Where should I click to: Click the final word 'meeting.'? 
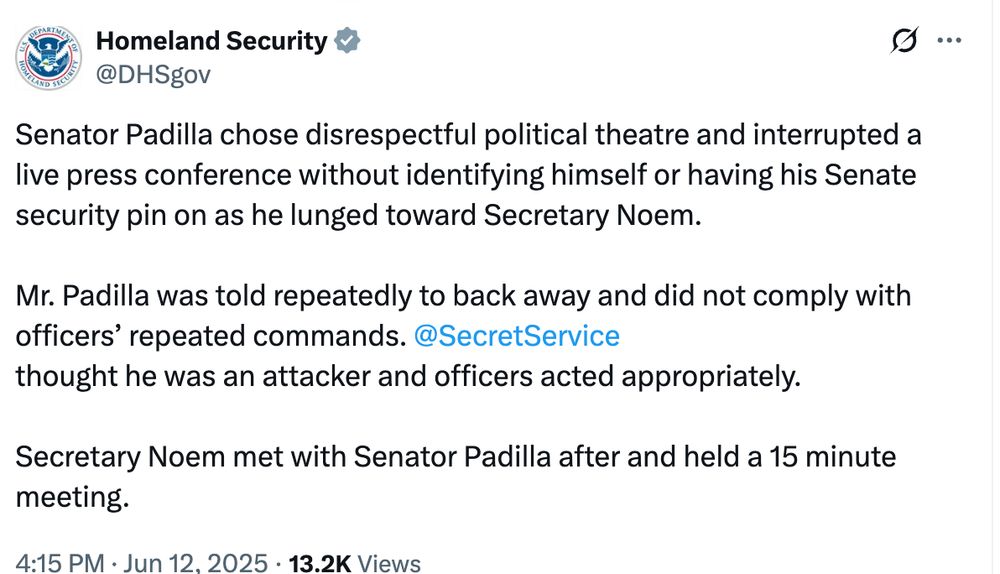(72, 497)
